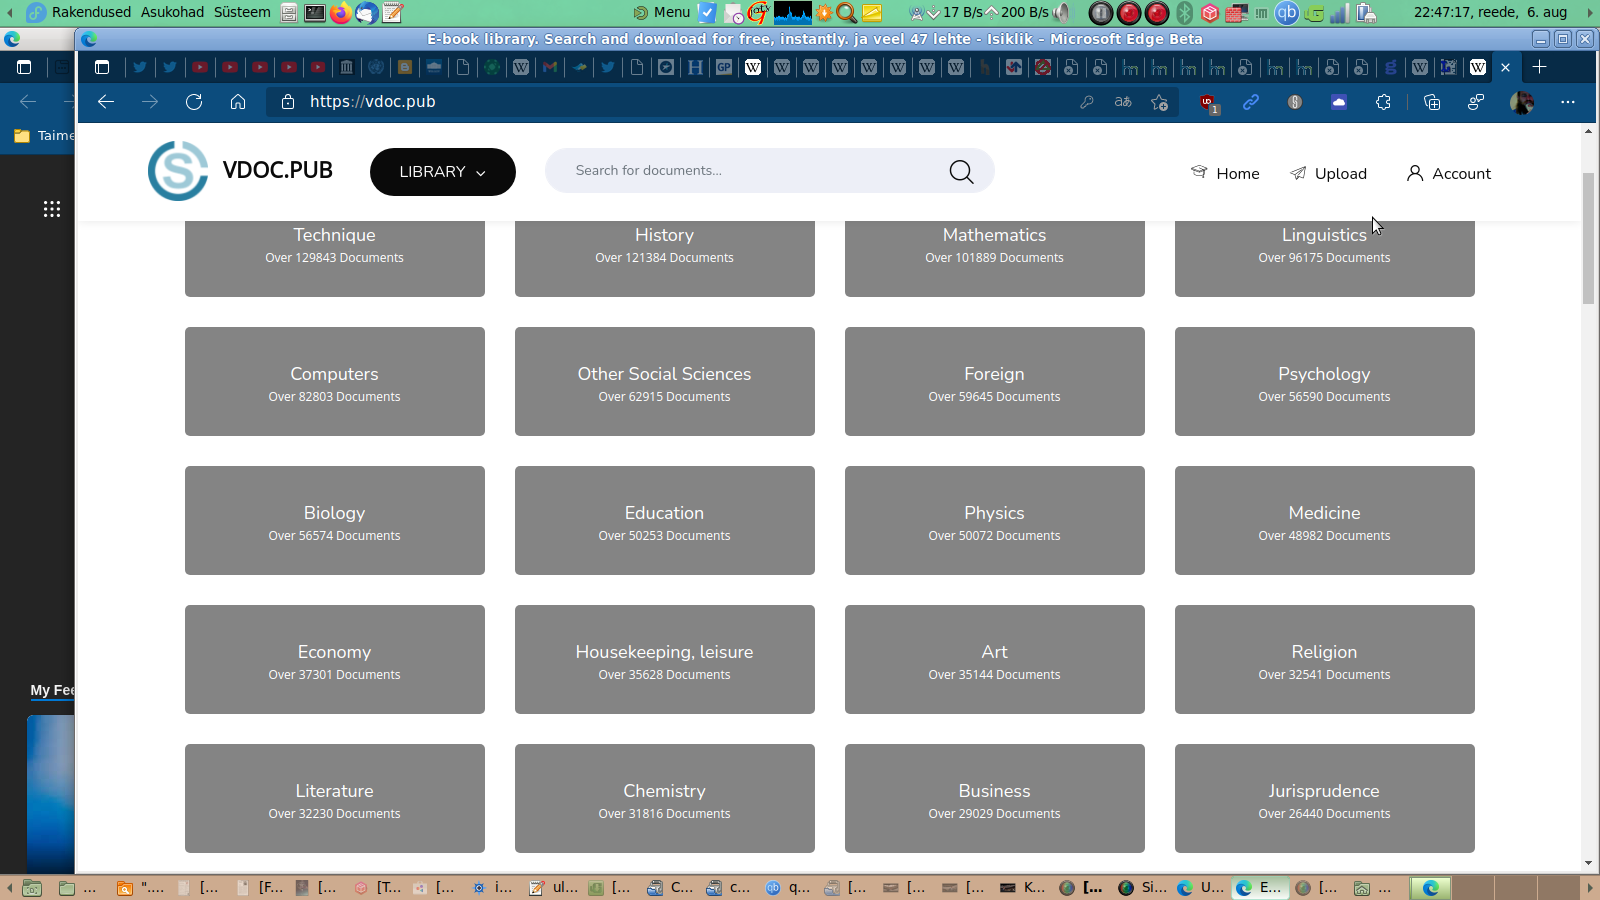
Task: Open the Art category
Action: pos(995,660)
